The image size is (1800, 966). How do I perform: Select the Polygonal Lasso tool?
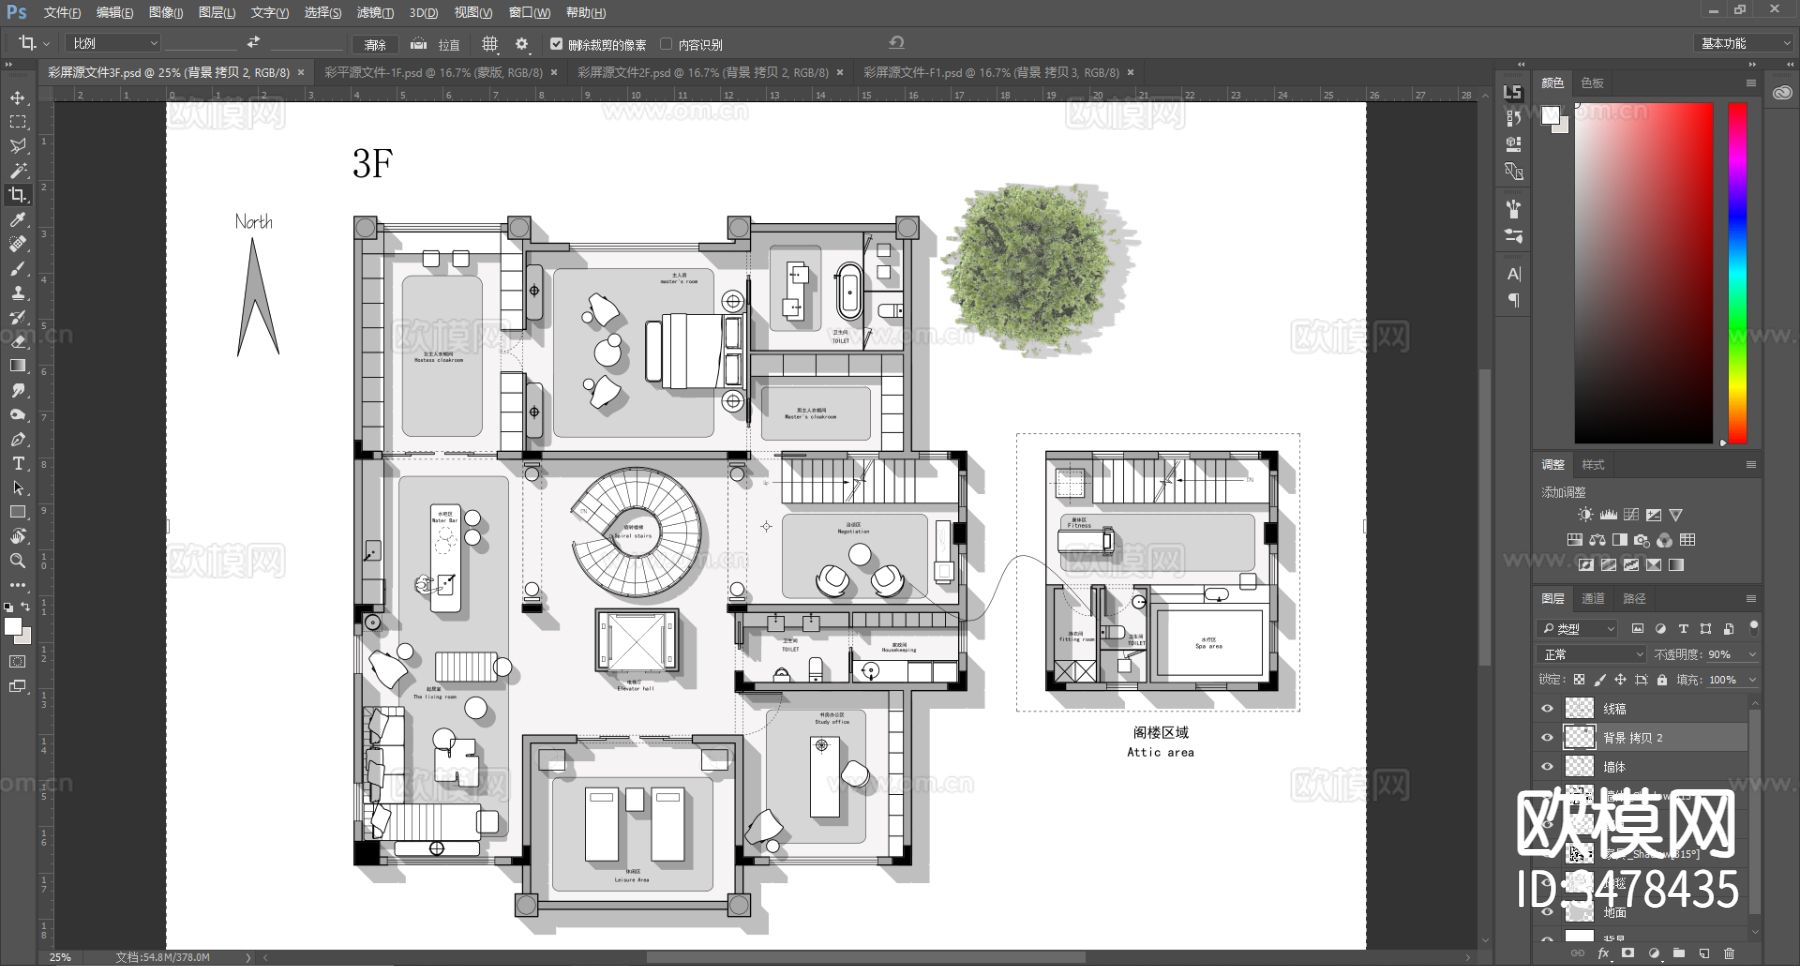18,146
